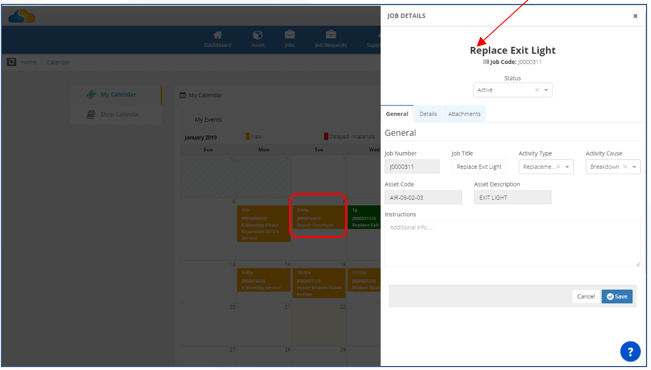Open the Repair Conveyor calendar event
Viewport: 651px width, 370px height.
pyautogui.click(x=318, y=217)
